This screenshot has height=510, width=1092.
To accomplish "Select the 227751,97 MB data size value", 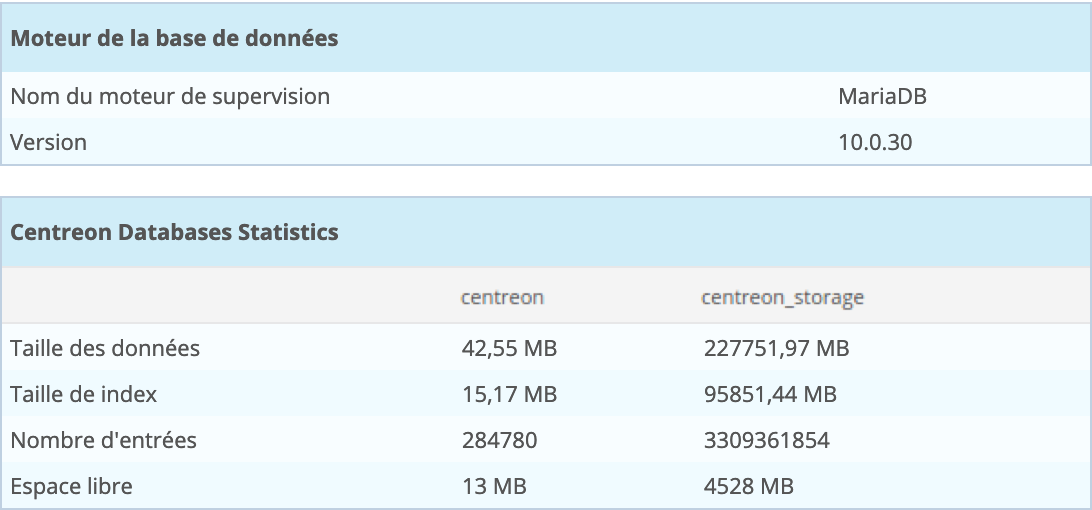I will point(777,348).
